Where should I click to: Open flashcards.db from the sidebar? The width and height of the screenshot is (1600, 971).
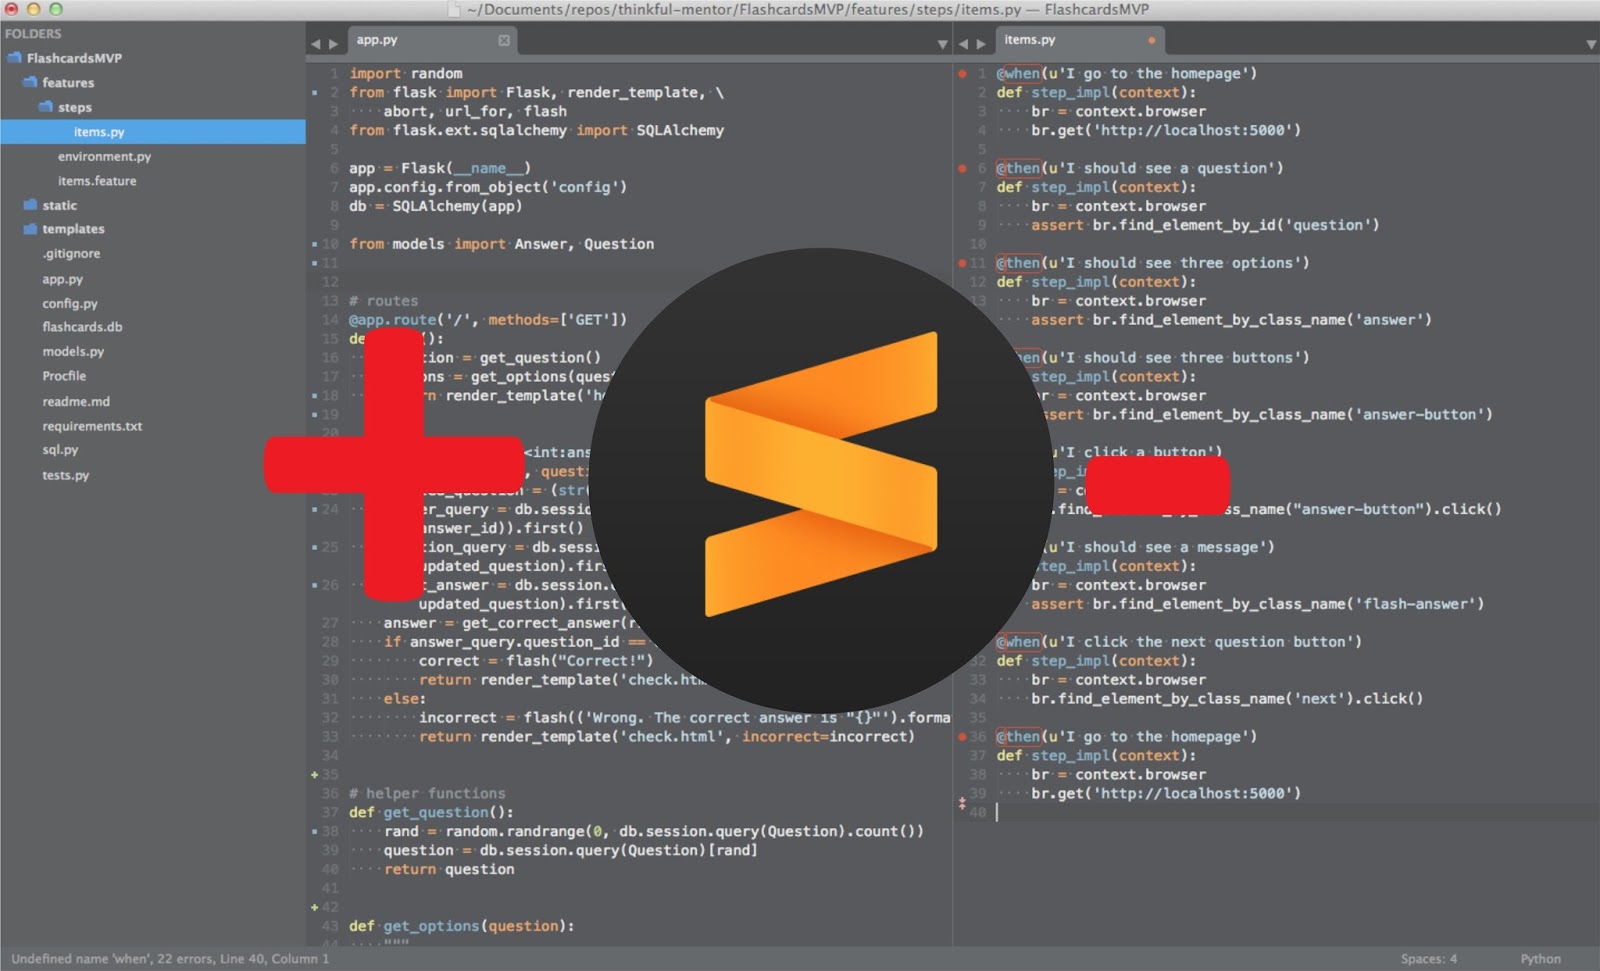(x=82, y=327)
